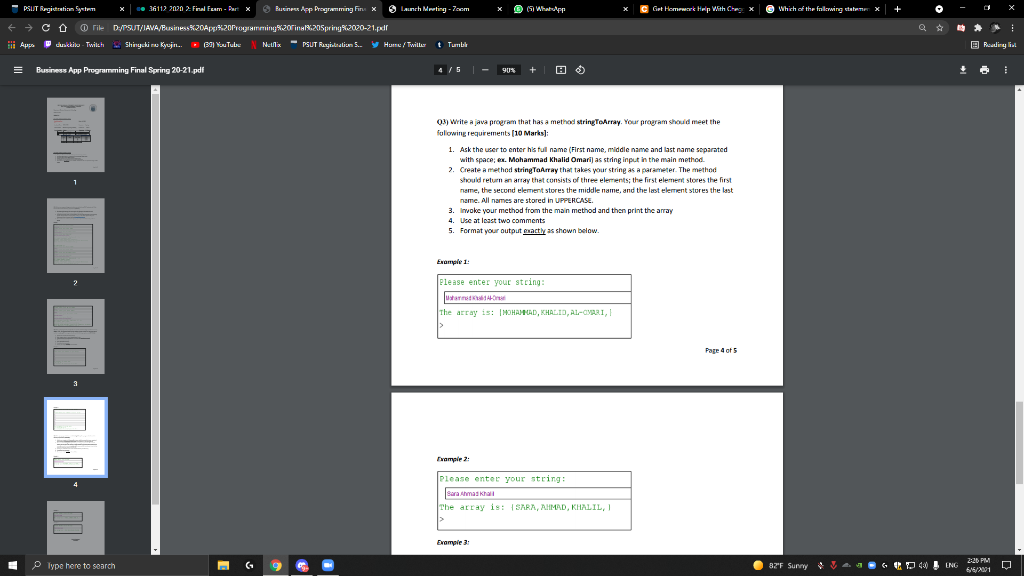This screenshot has height=576, width=1024.
Task: Open the PDF viewer's more actions menu
Action: (x=1004, y=70)
